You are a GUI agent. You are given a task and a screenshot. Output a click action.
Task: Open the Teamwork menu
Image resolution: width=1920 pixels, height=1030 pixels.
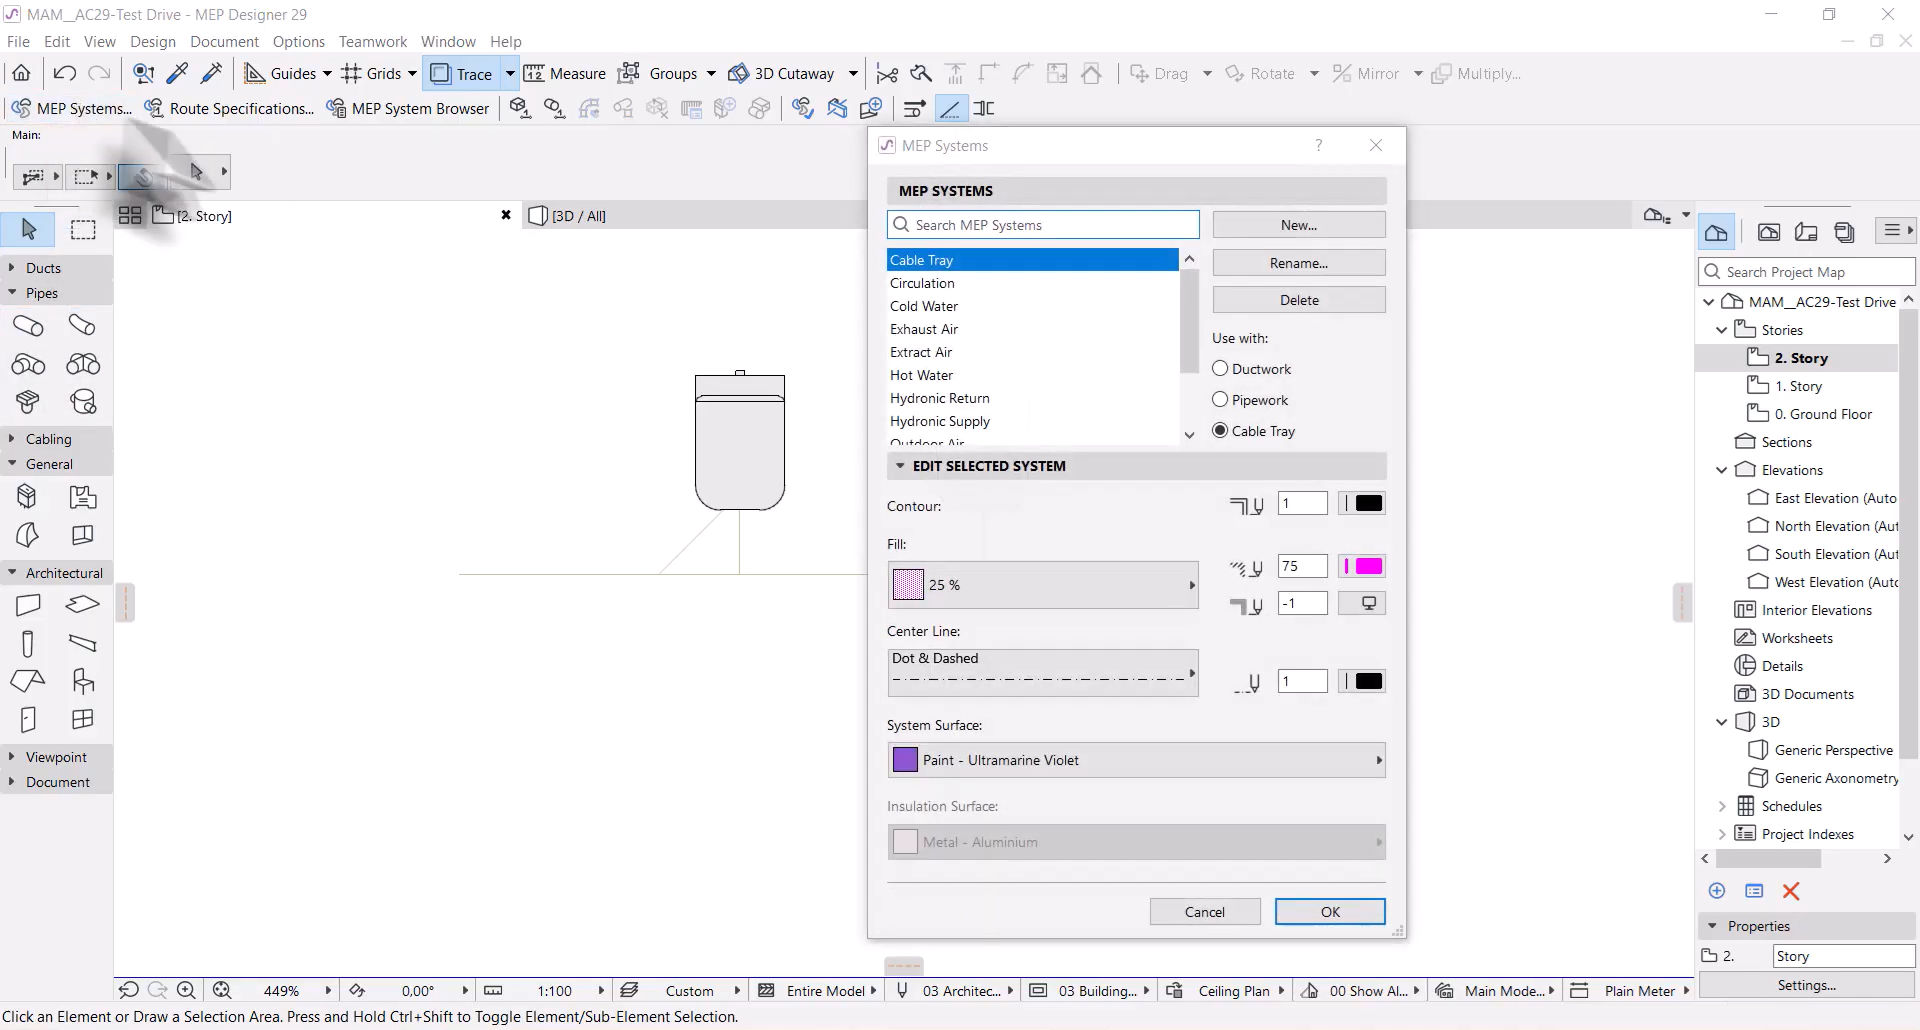pyautogui.click(x=373, y=41)
